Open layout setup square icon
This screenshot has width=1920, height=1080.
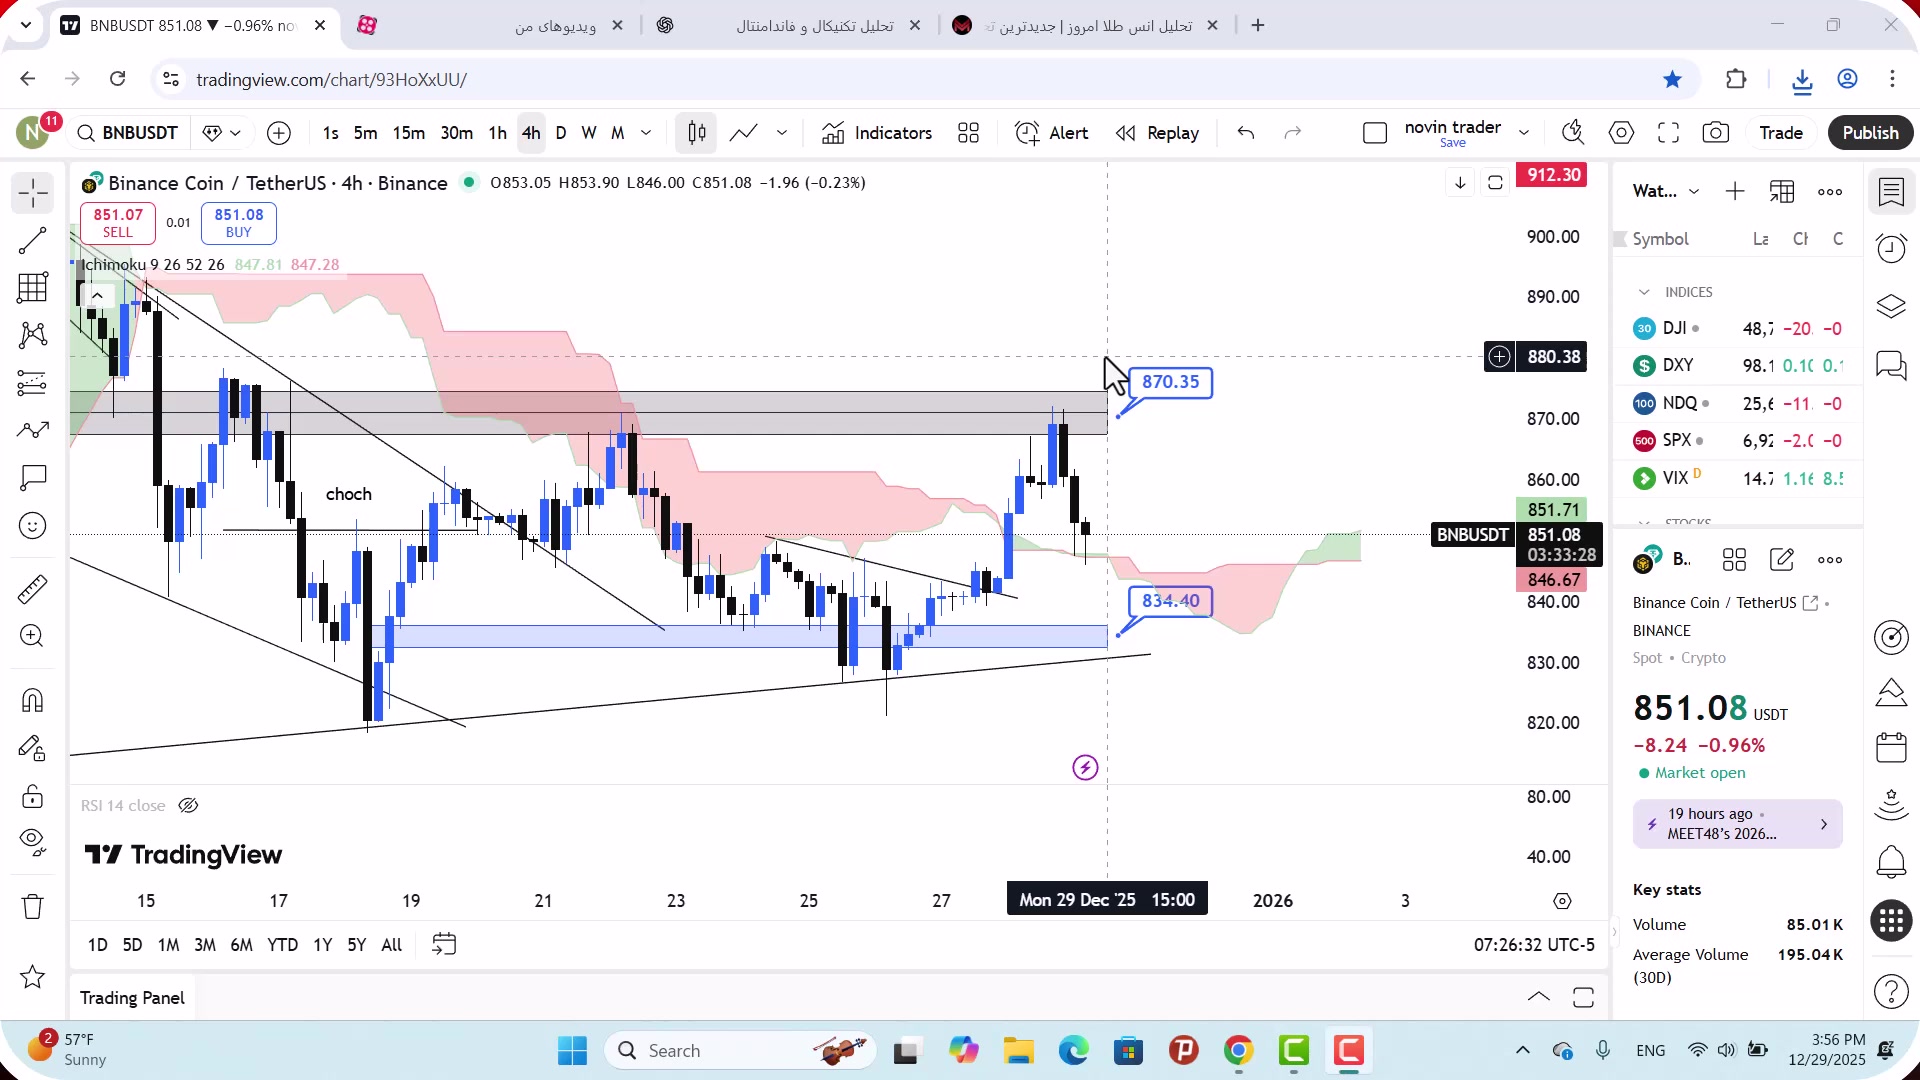pyautogui.click(x=1375, y=133)
